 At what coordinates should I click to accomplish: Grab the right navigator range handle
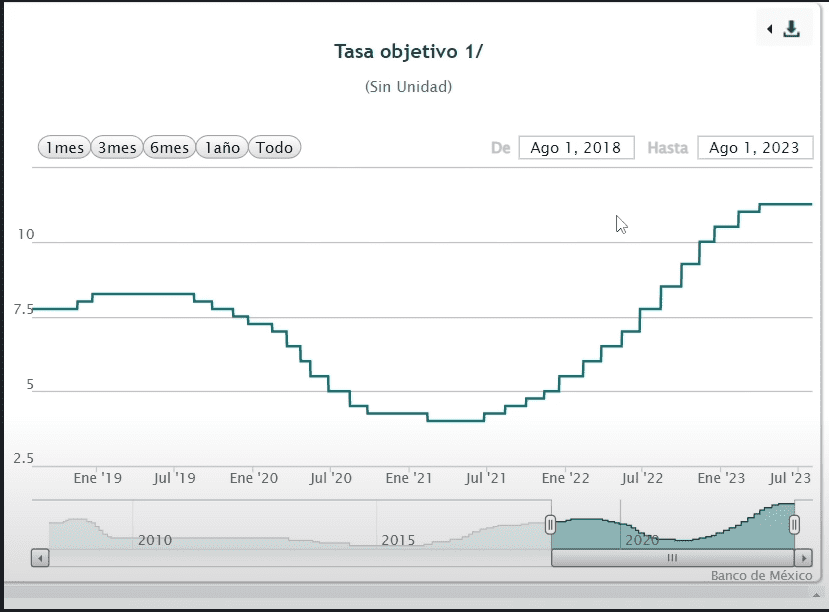pyautogui.click(x=794, y=524)
